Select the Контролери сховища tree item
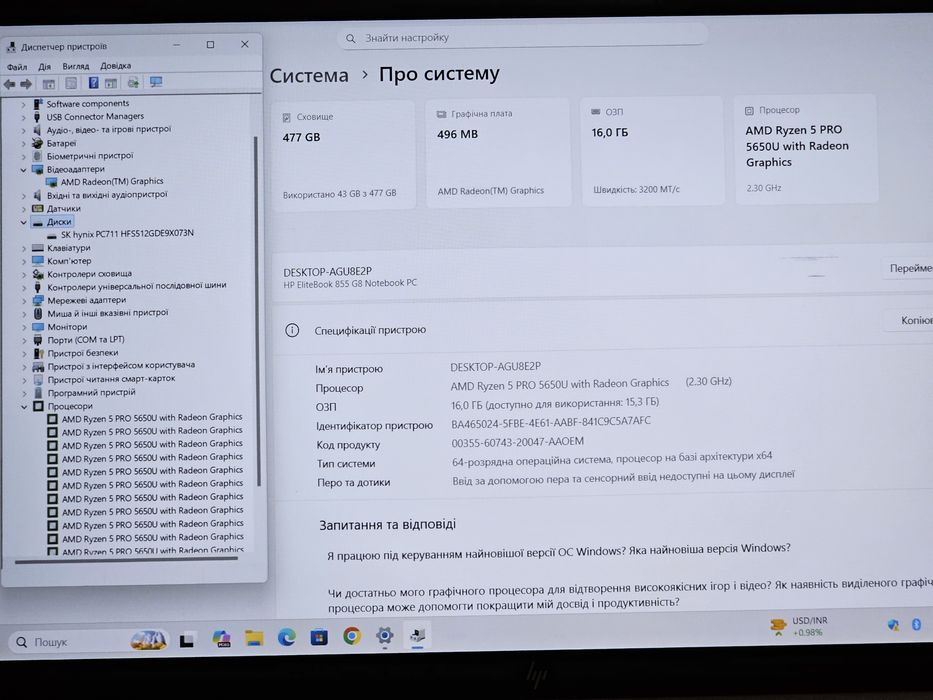The height and width of the screenshot is (700, 933). click(89, 274)
